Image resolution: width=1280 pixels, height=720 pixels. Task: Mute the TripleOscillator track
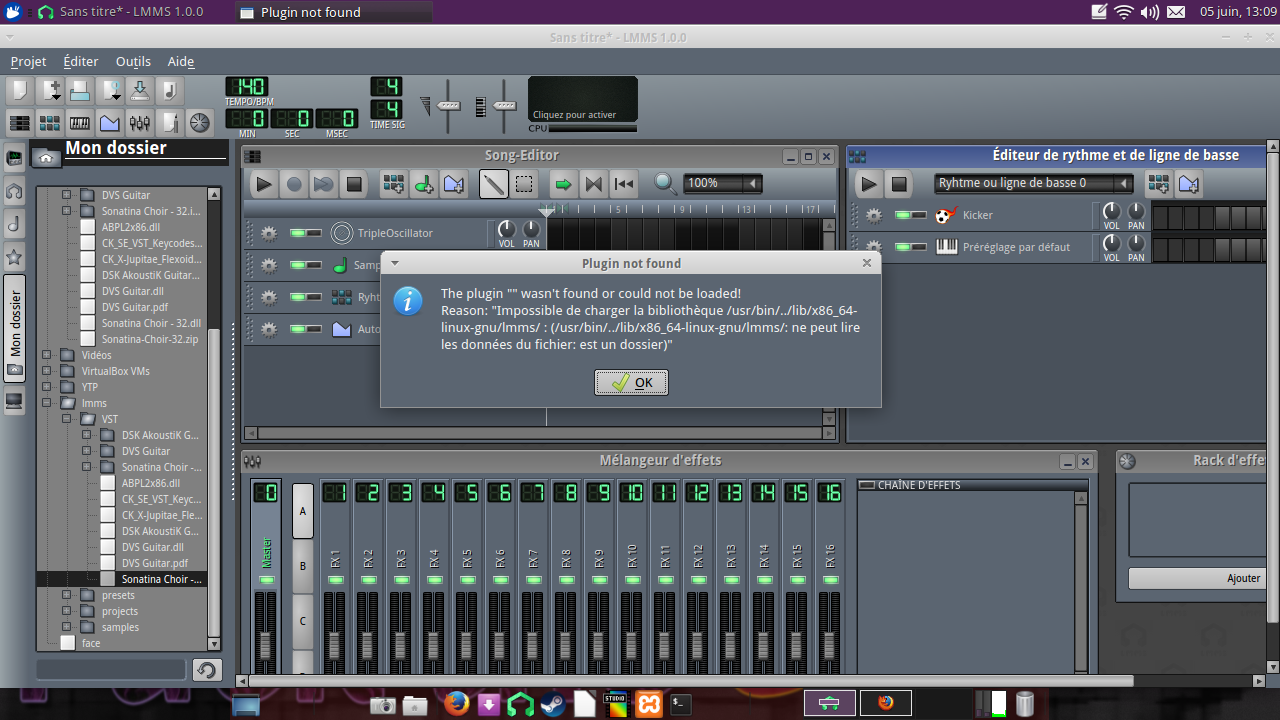point(297,233)
